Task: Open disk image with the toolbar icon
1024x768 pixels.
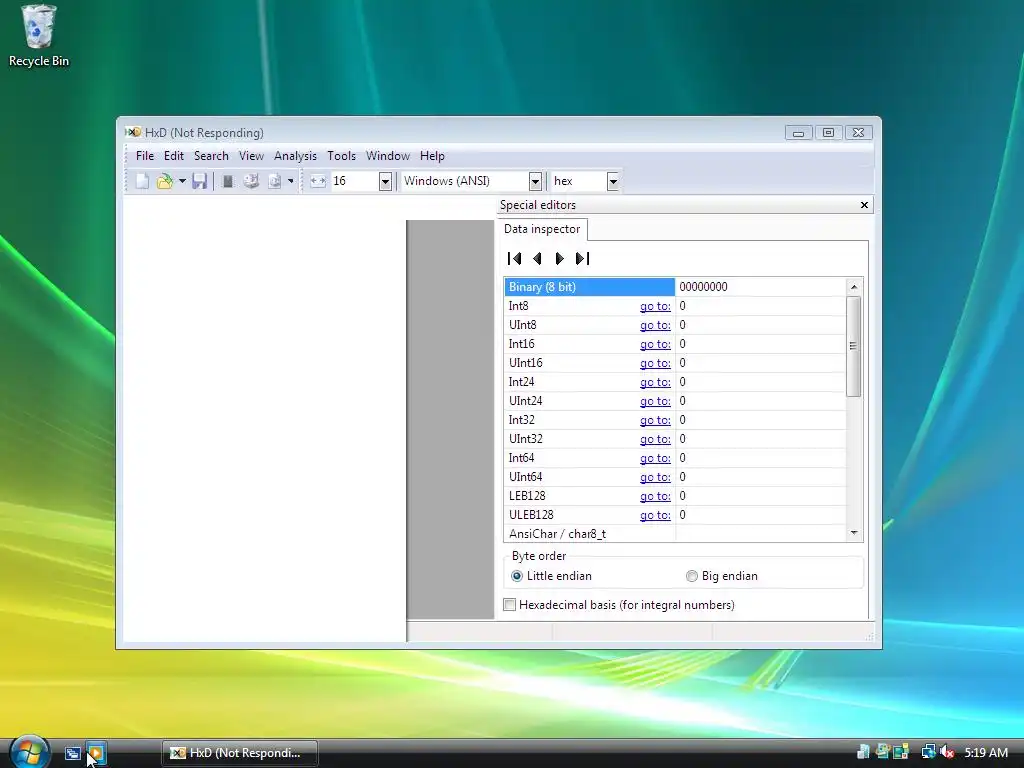Action: click(x=274, y=181)
